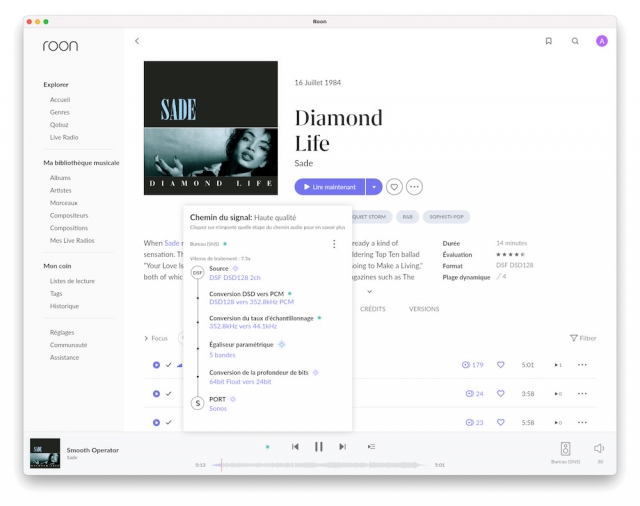Click now playing thumbnail in player bar
The image size is (640, 506).
(x=45, y=453)
